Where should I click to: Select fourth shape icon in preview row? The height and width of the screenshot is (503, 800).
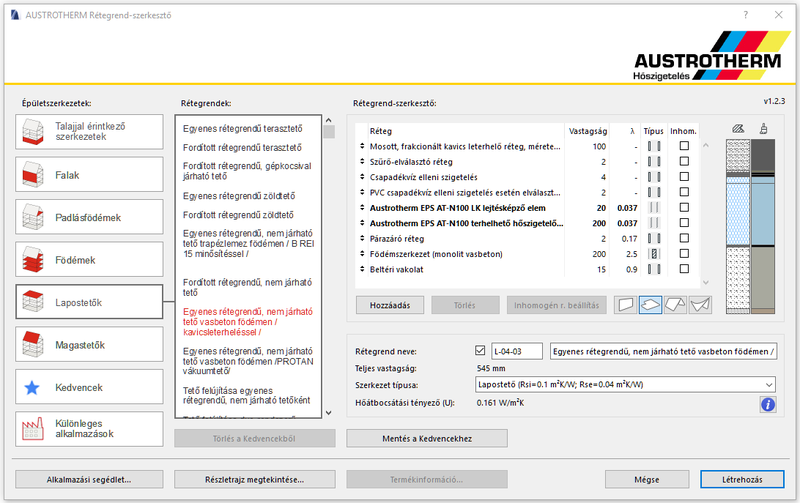[x=700, y=305]
